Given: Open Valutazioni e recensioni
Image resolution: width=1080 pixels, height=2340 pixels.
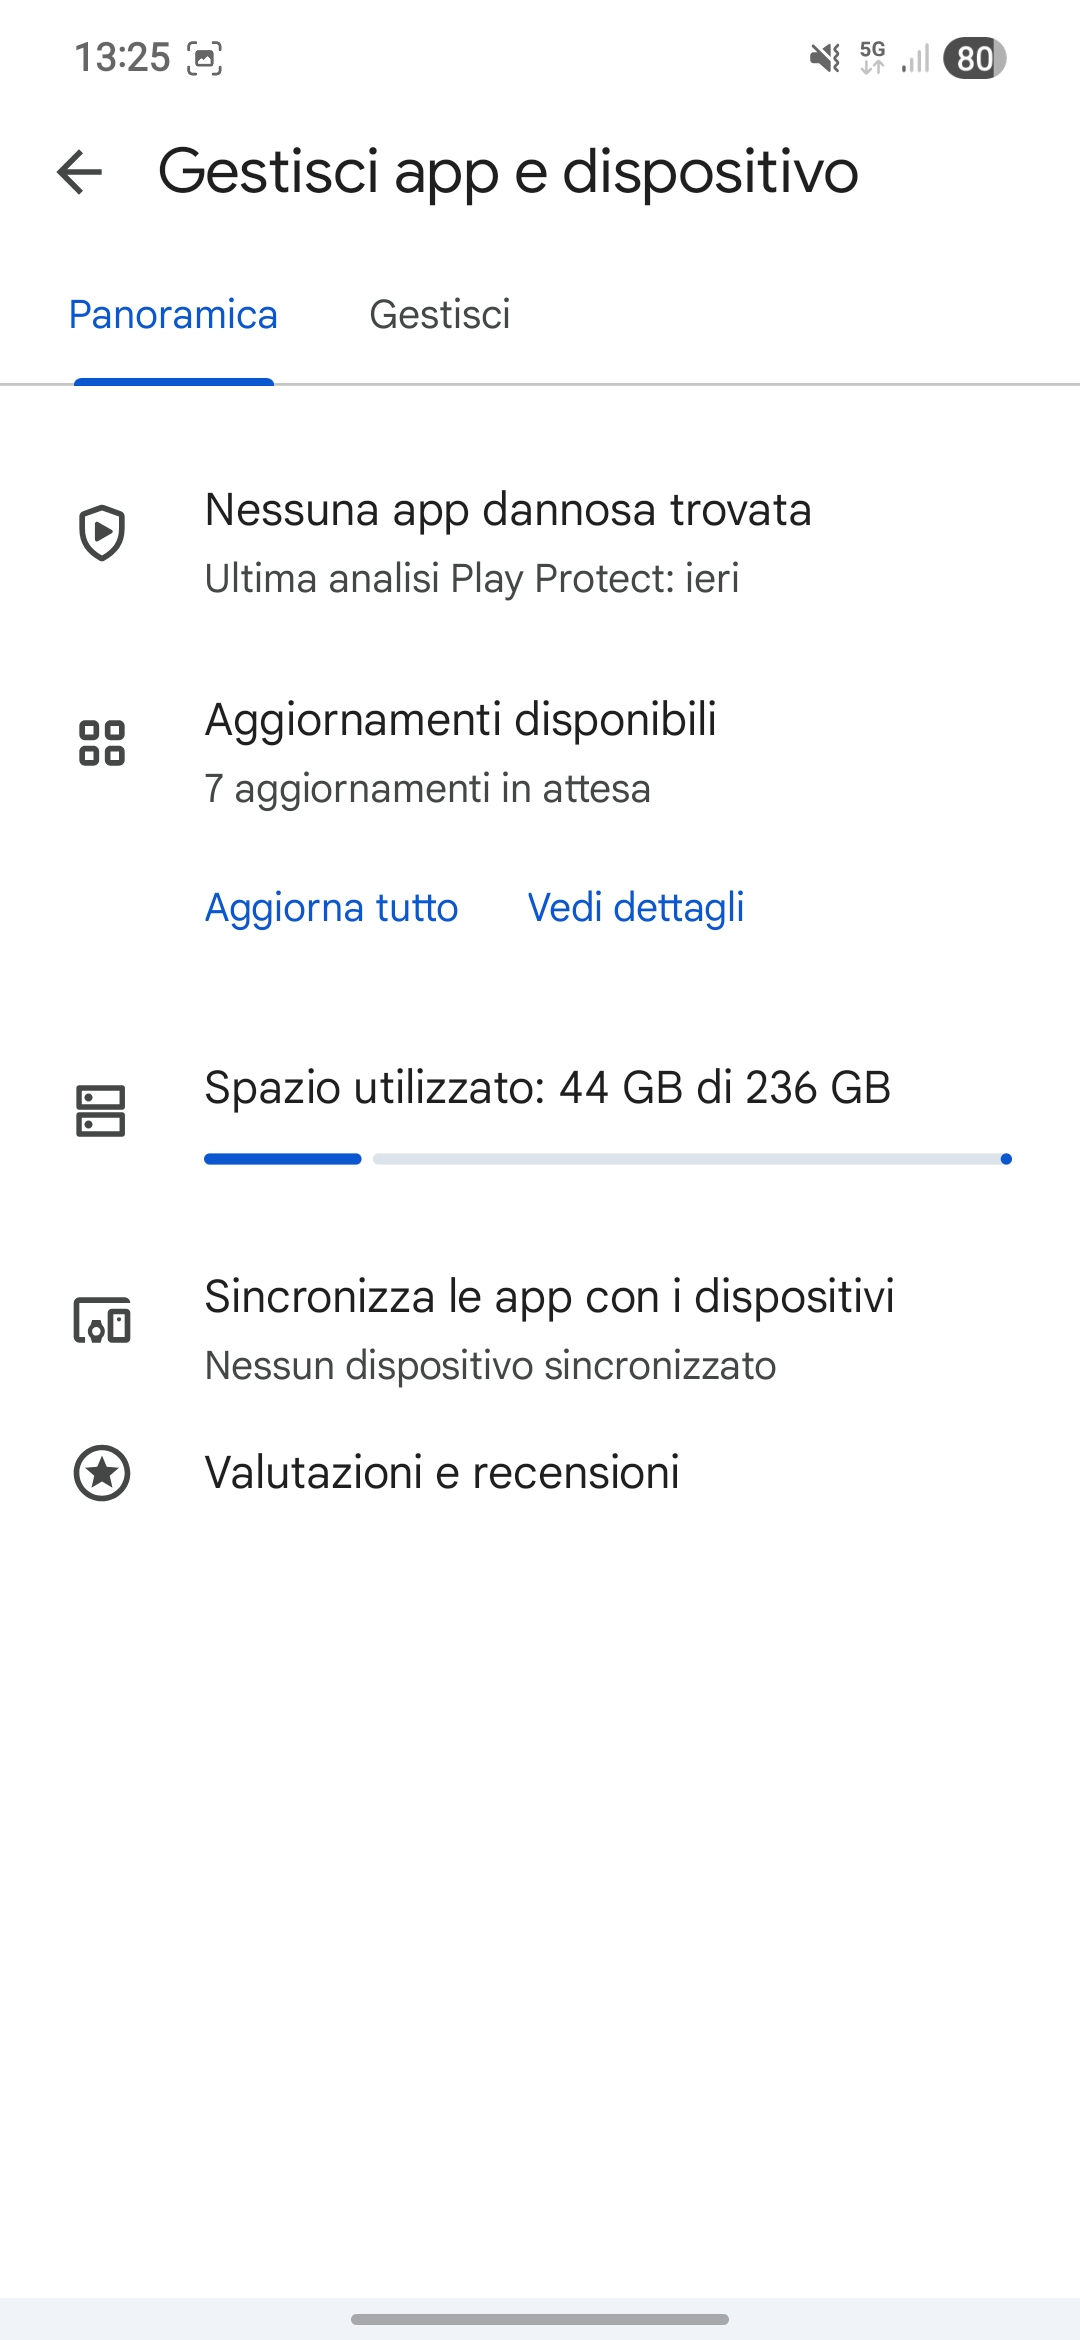Looking at the screenshot, I should pyautogui.click(x=540, y=1473).
